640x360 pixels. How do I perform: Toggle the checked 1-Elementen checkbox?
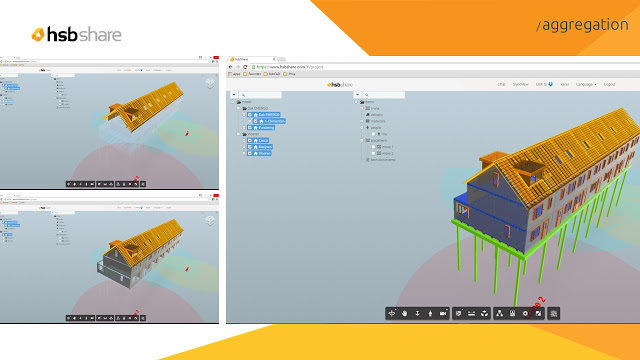coord(256,121)
